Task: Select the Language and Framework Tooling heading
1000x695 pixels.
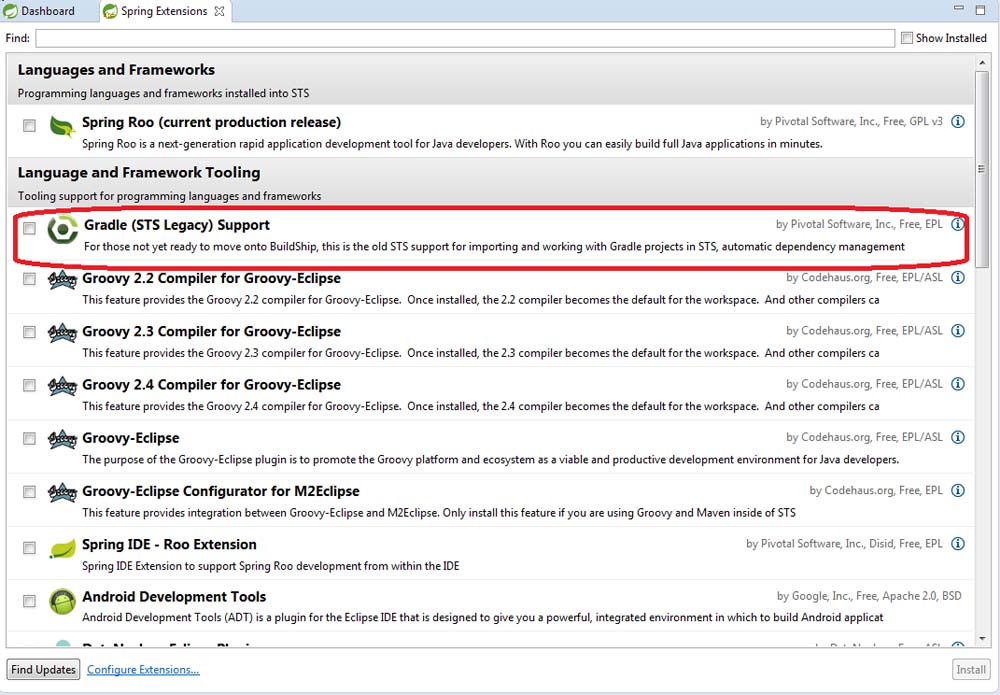Action: tap(139, 173)
